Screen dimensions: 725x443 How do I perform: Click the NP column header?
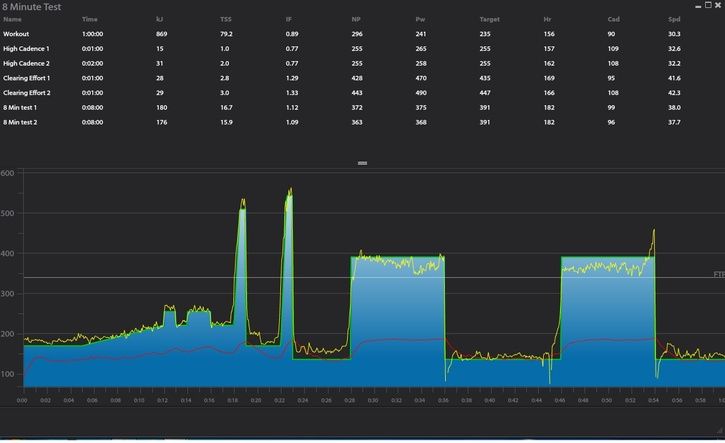click(356, 19)
